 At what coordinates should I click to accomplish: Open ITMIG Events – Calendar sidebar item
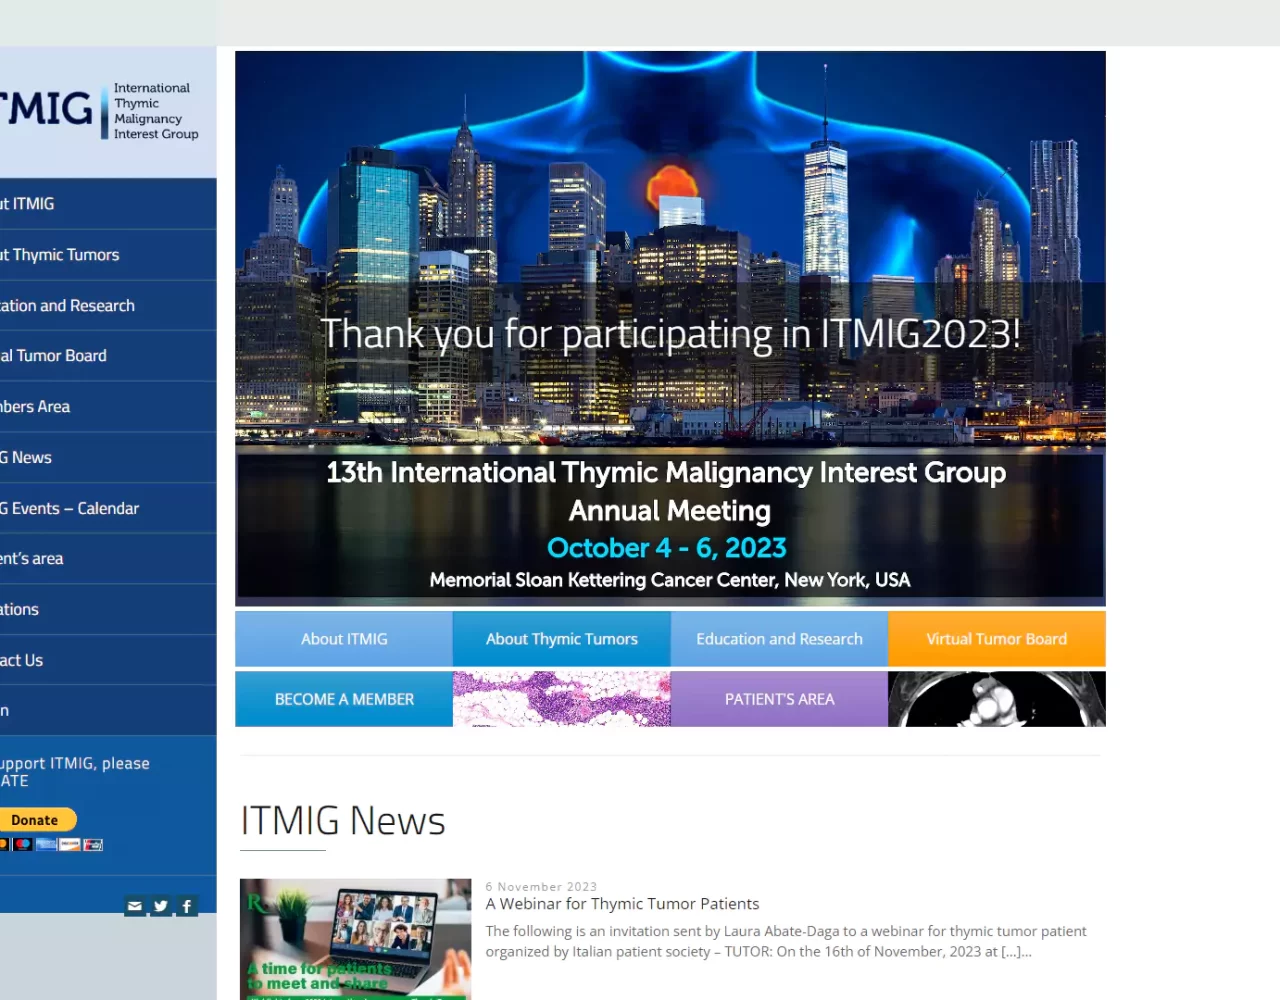point(108,509)
